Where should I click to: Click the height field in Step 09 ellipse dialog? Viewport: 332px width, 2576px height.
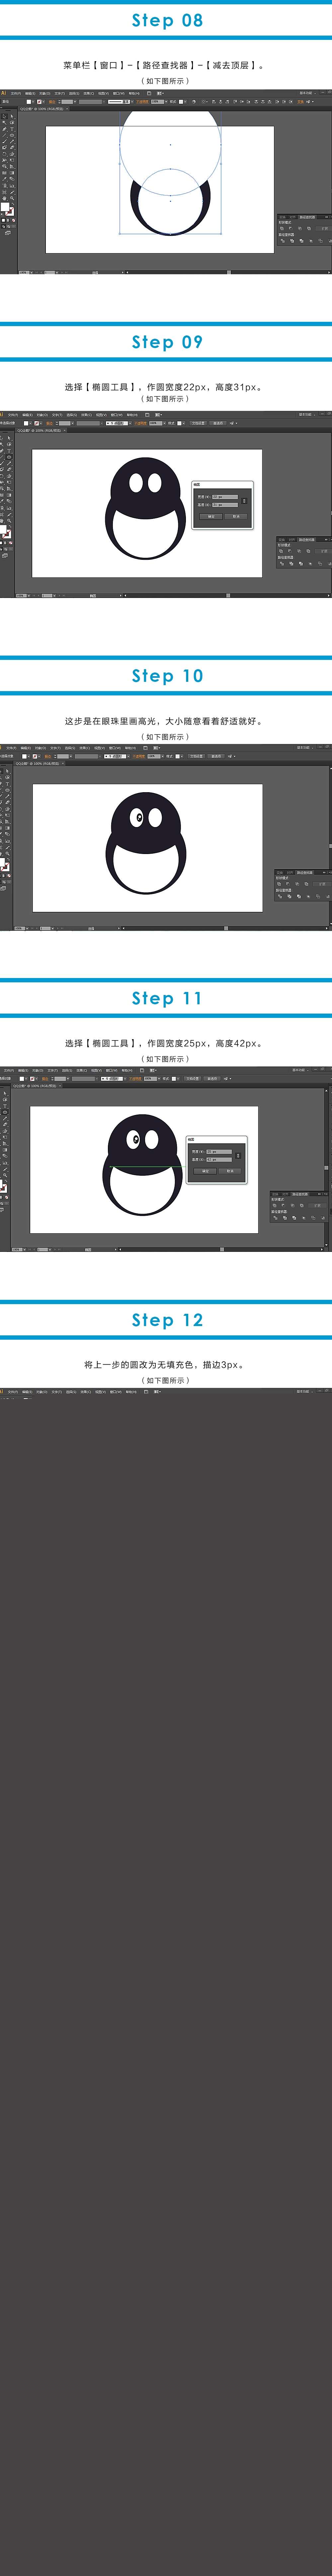coord(225,505)
